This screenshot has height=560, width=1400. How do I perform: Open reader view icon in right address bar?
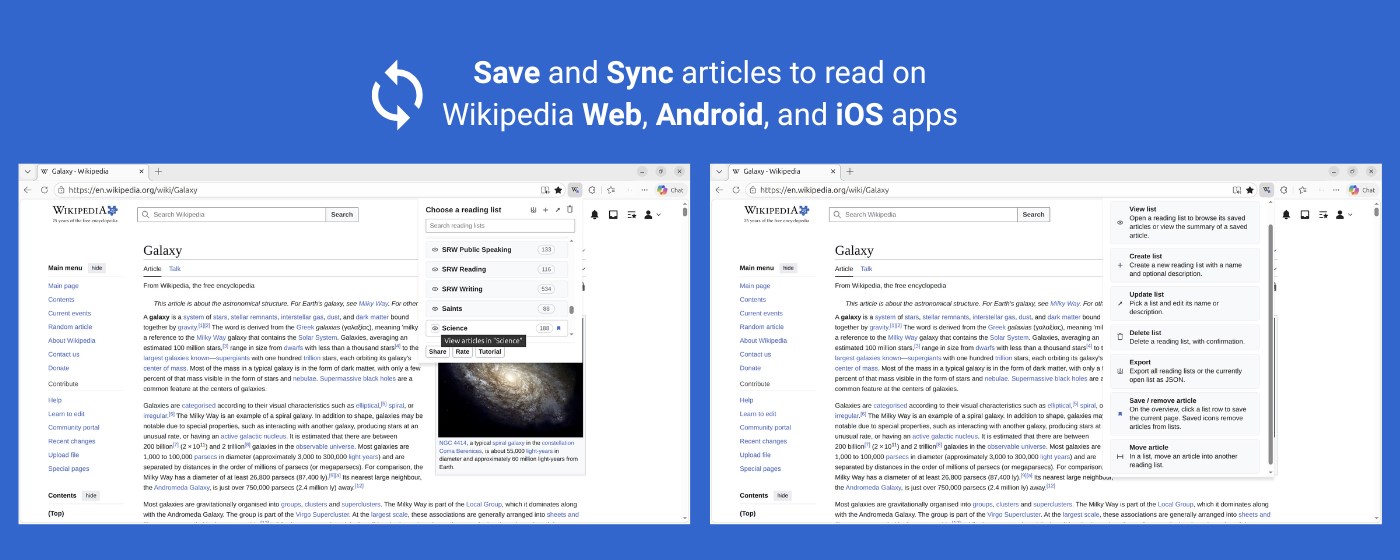(x=1237, y=189)
